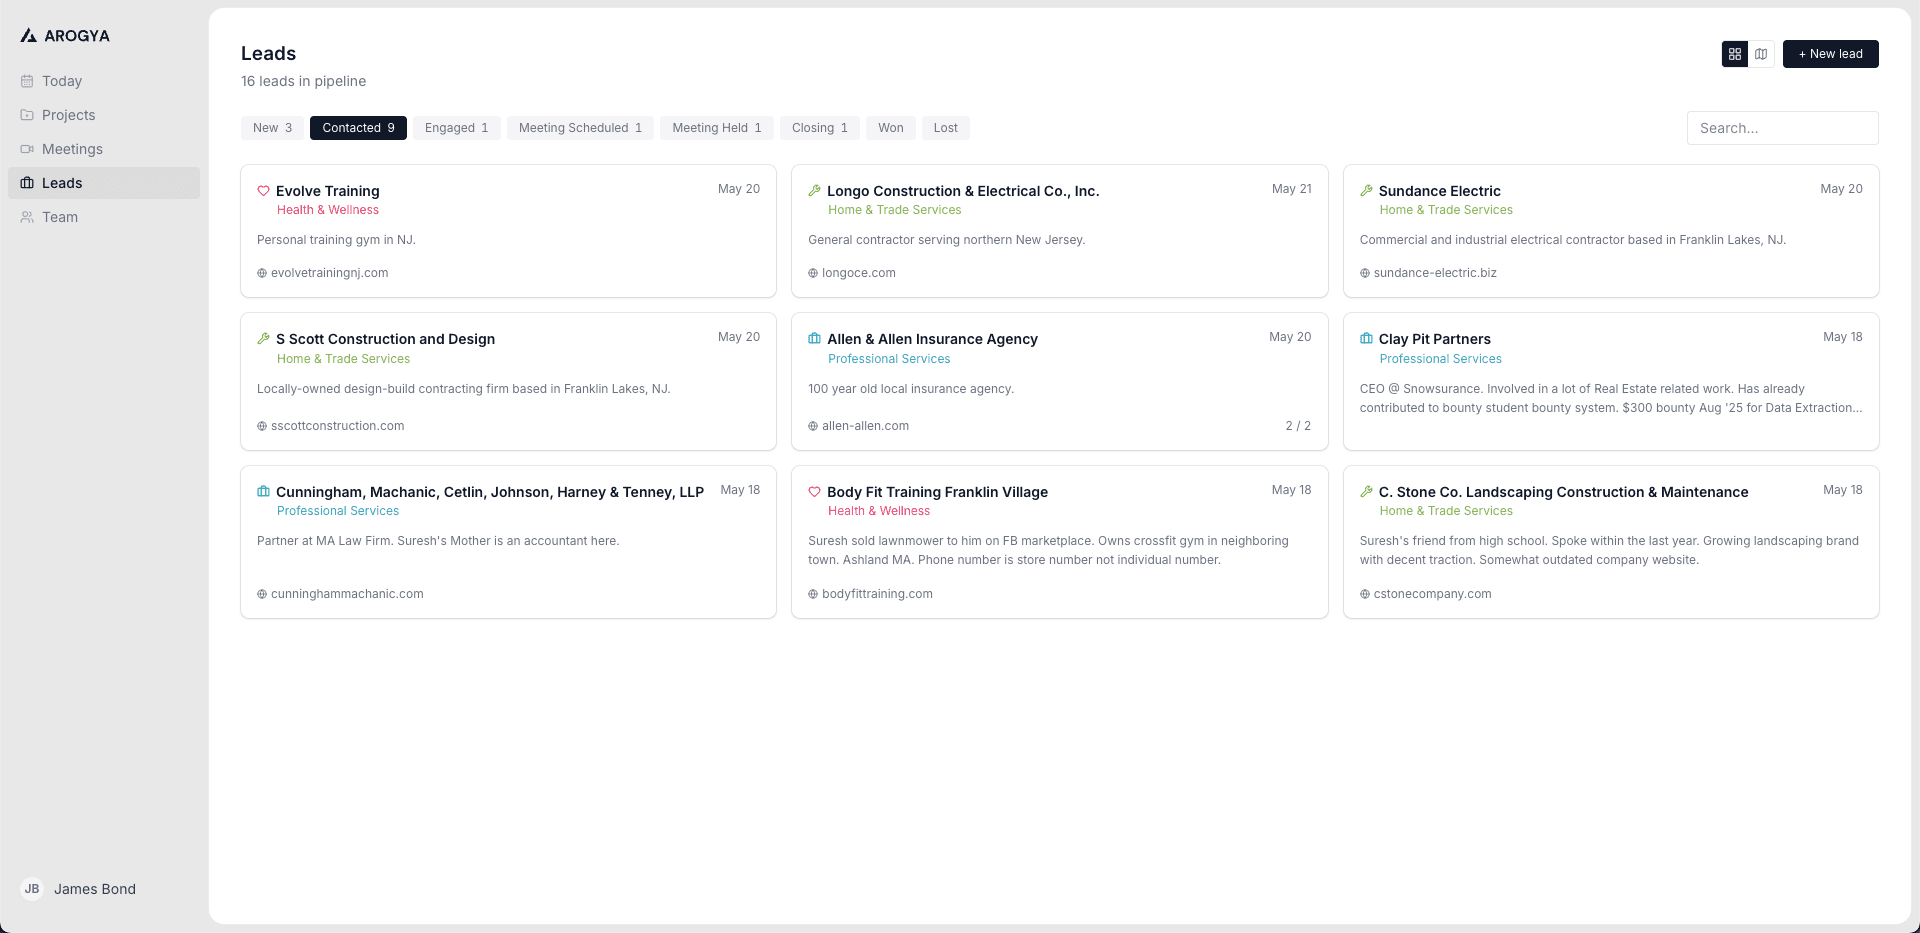Open James Bond profile name

[95, 889]
